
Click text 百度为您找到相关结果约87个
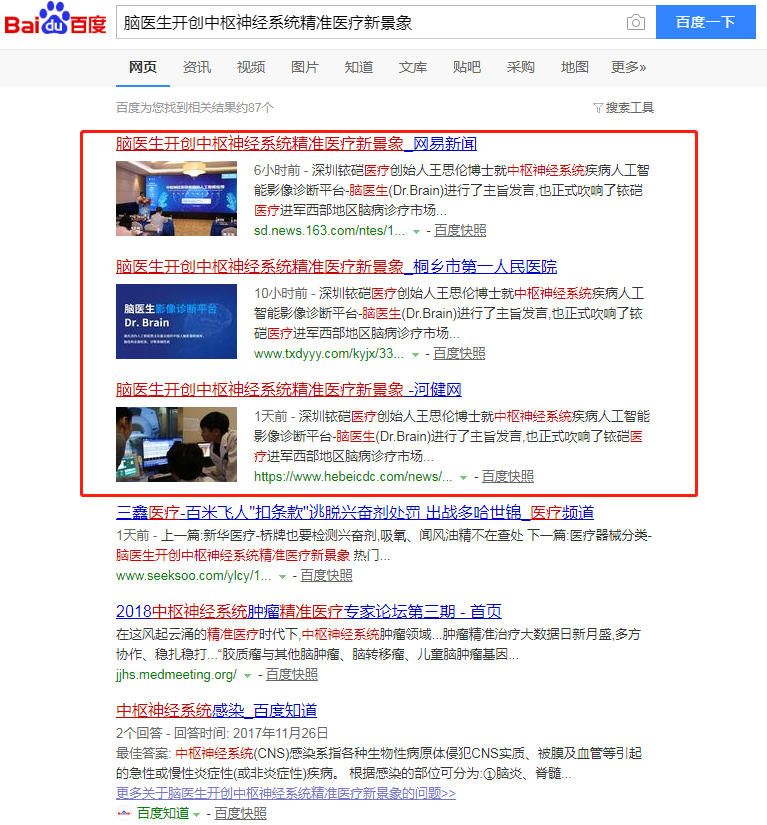click(x=195, y=108)
